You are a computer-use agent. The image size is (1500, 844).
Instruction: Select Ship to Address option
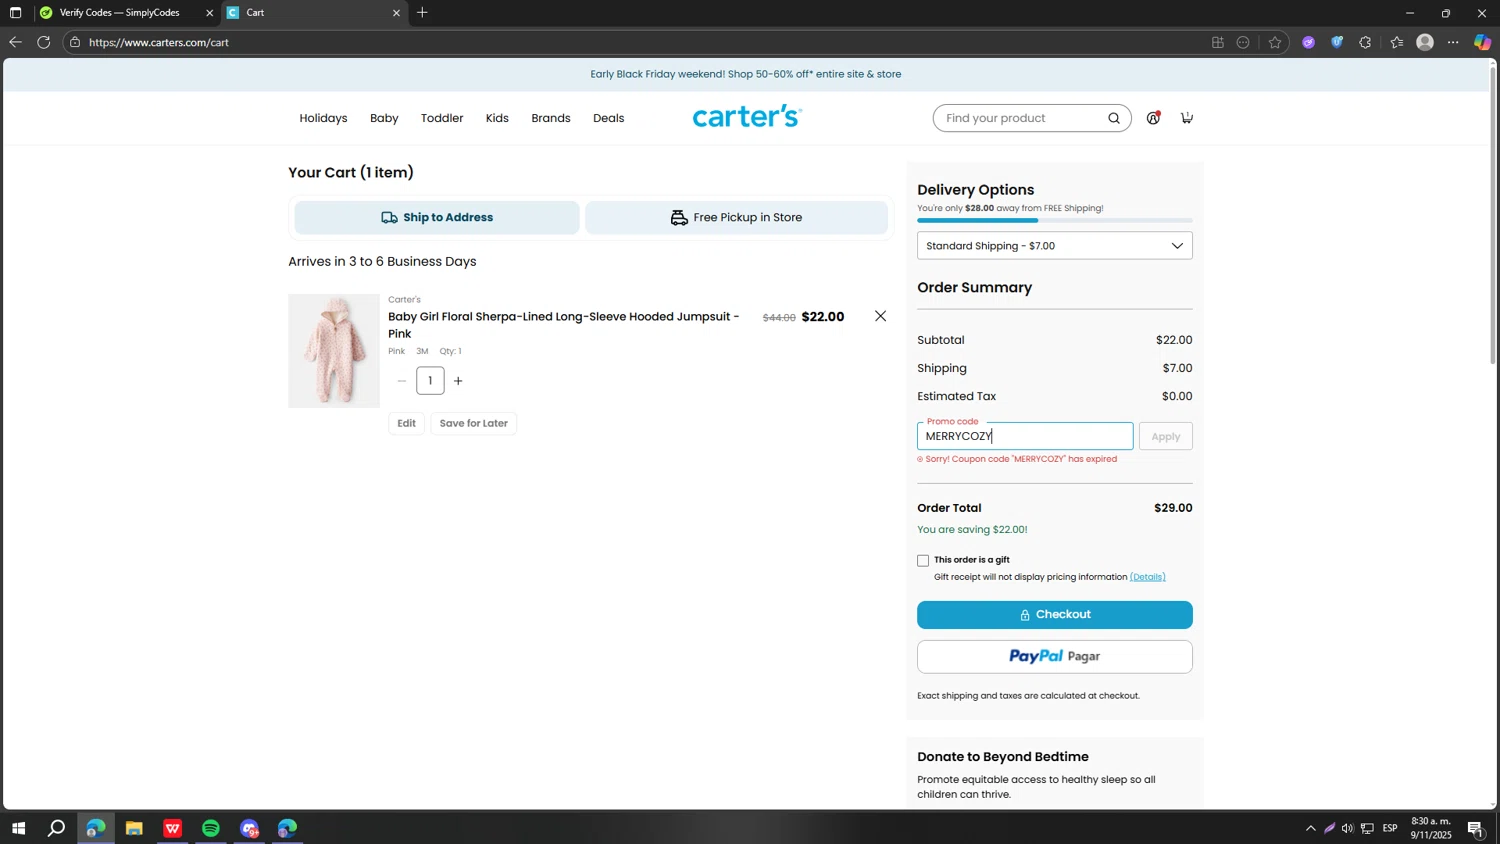point(437,218)
